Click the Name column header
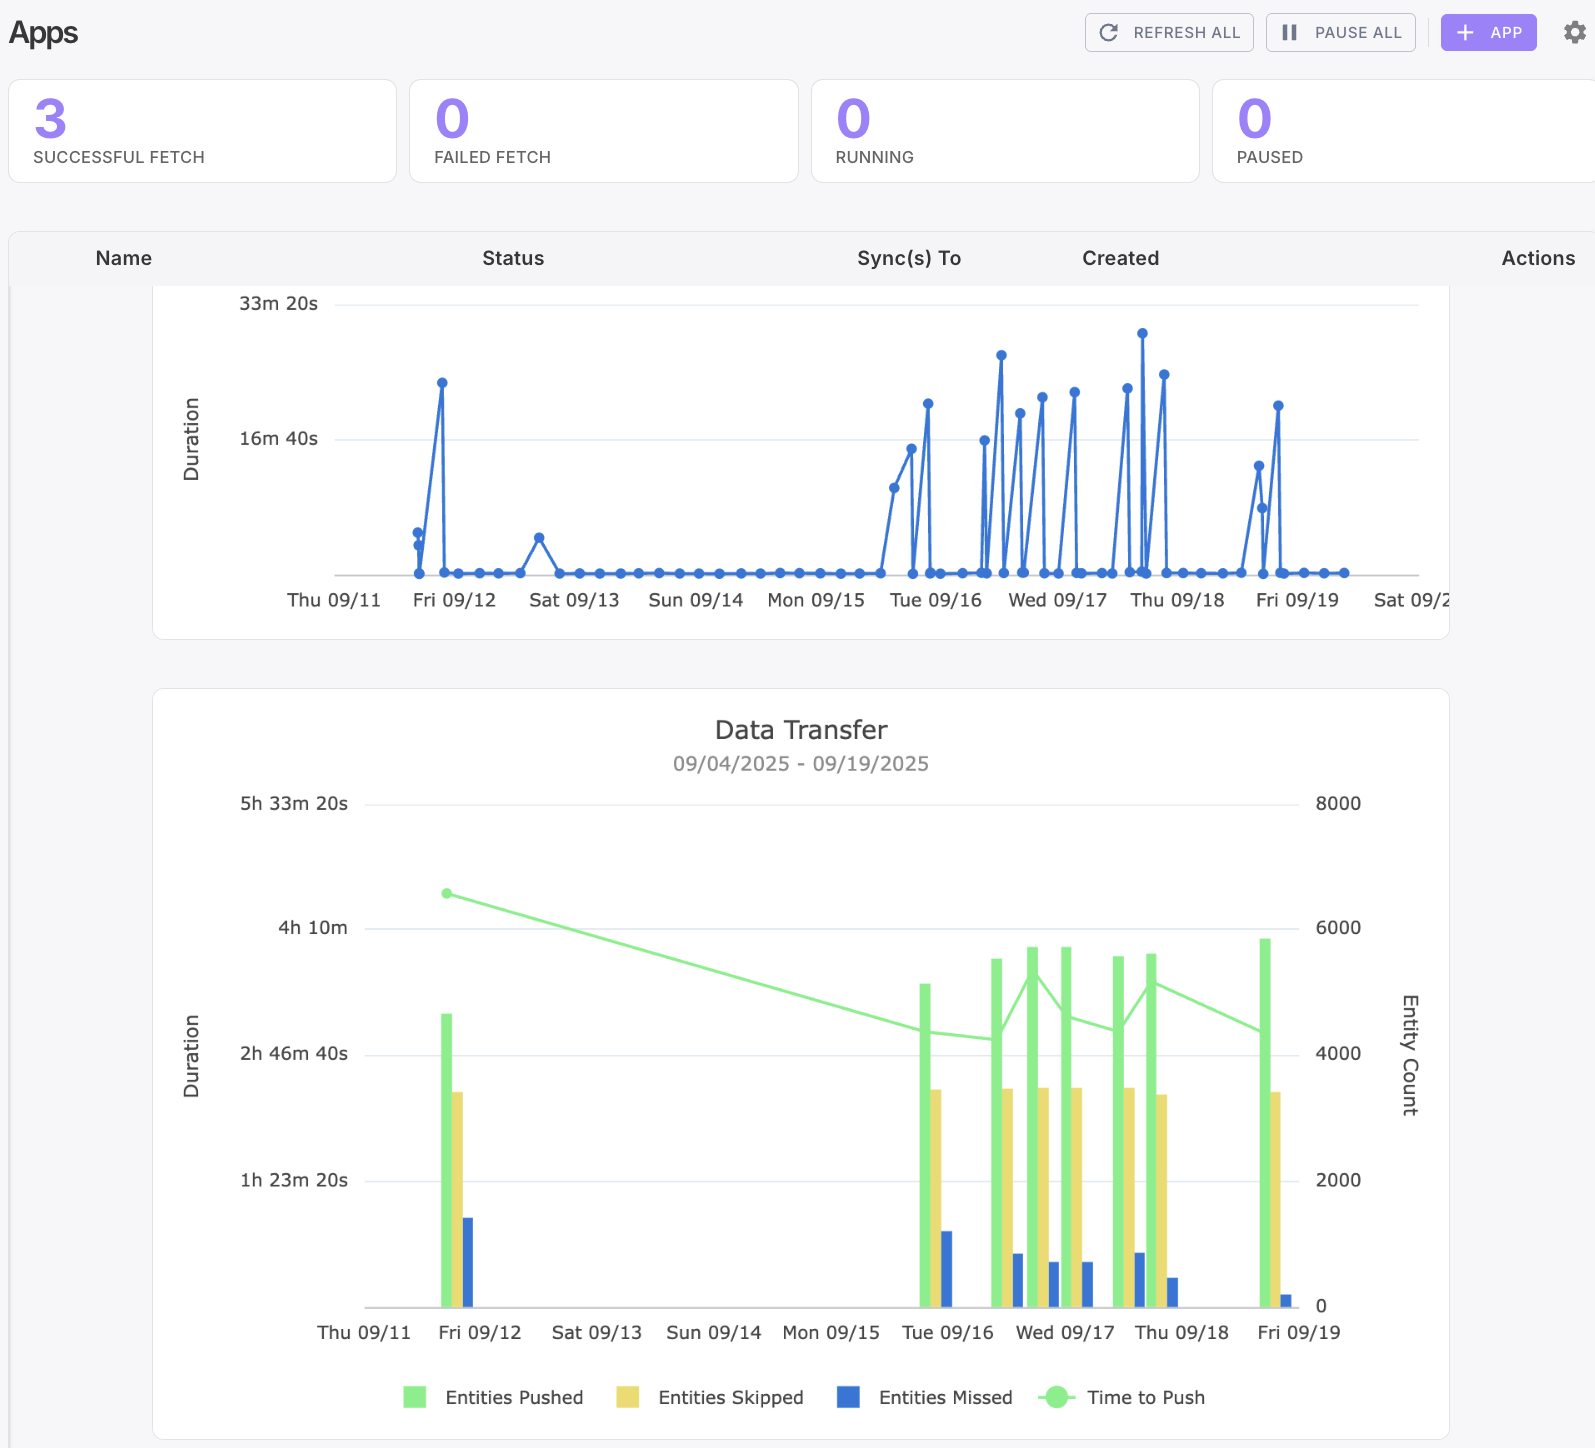Viewport: 1595px width, 1448px height. [x=124, y=258]
